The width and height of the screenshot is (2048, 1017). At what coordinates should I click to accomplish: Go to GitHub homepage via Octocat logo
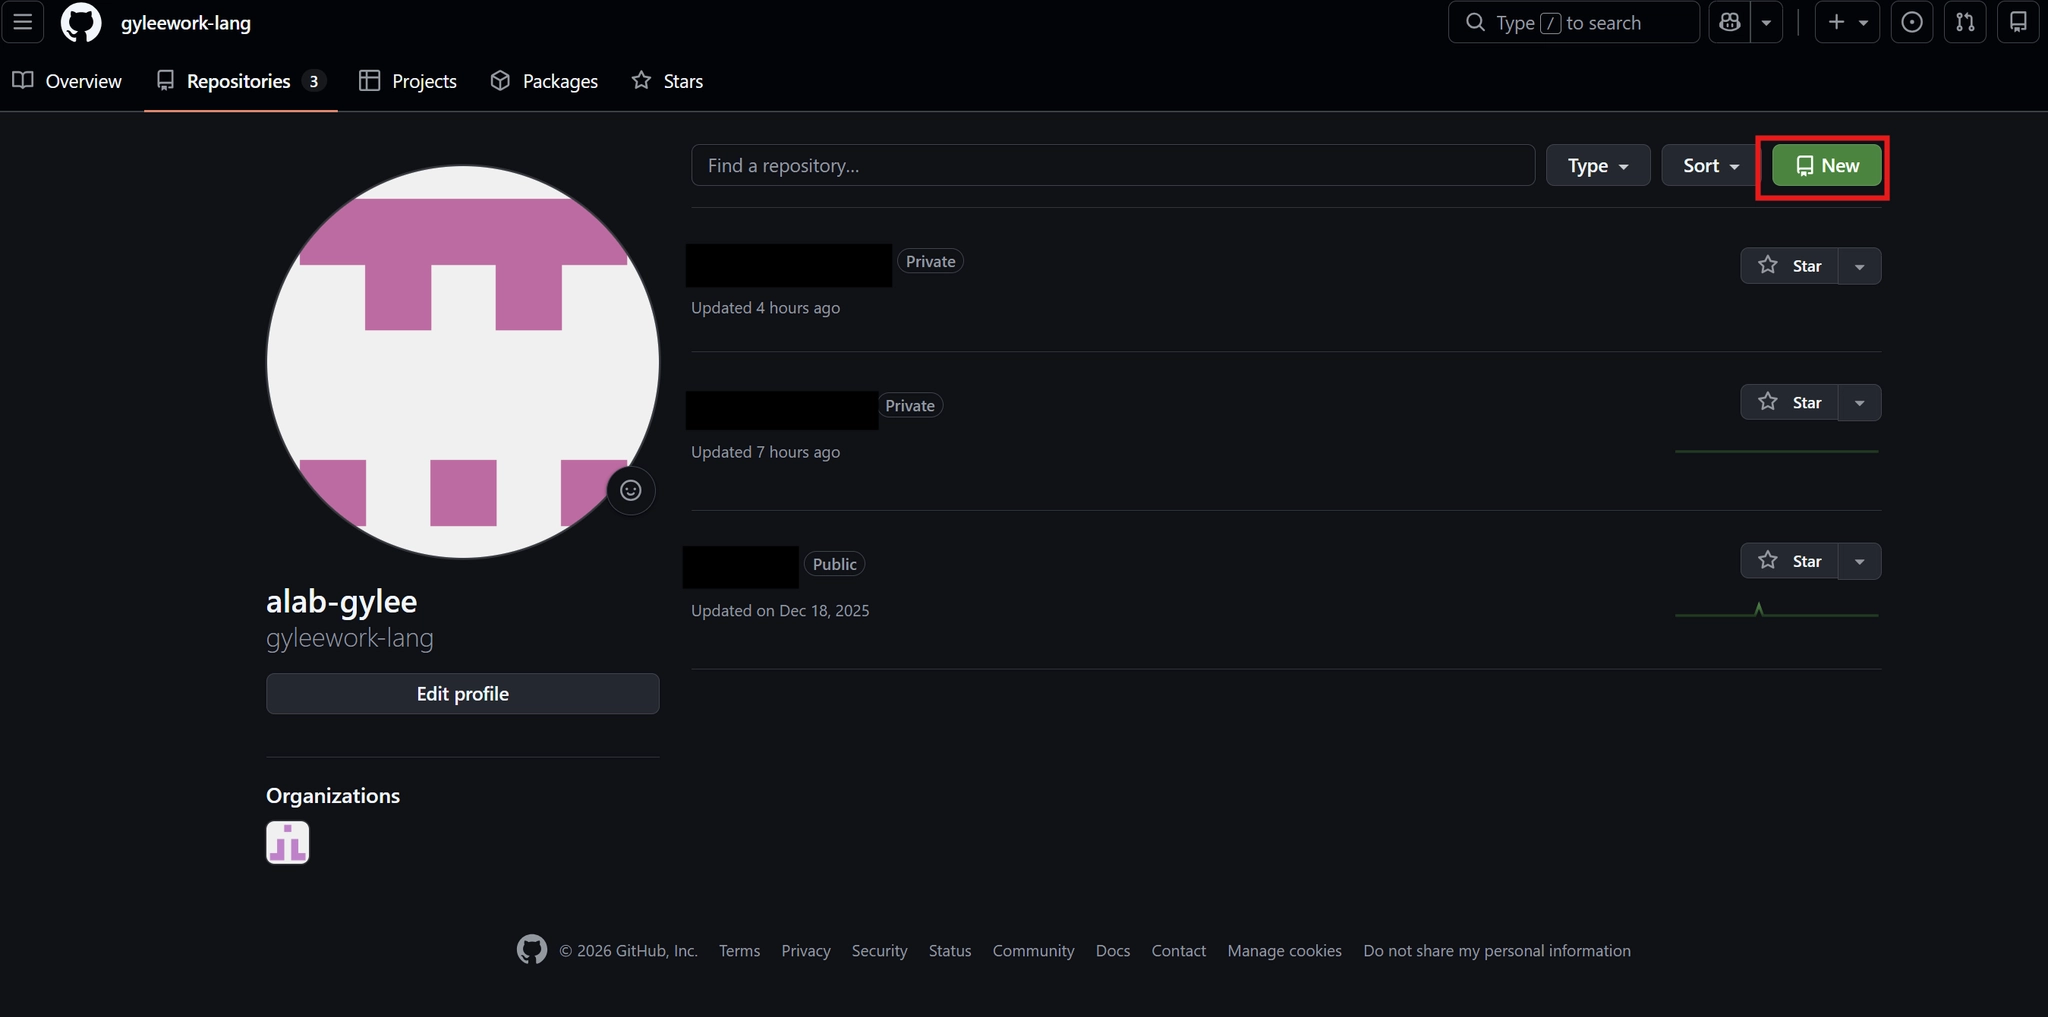coord(81,22)
